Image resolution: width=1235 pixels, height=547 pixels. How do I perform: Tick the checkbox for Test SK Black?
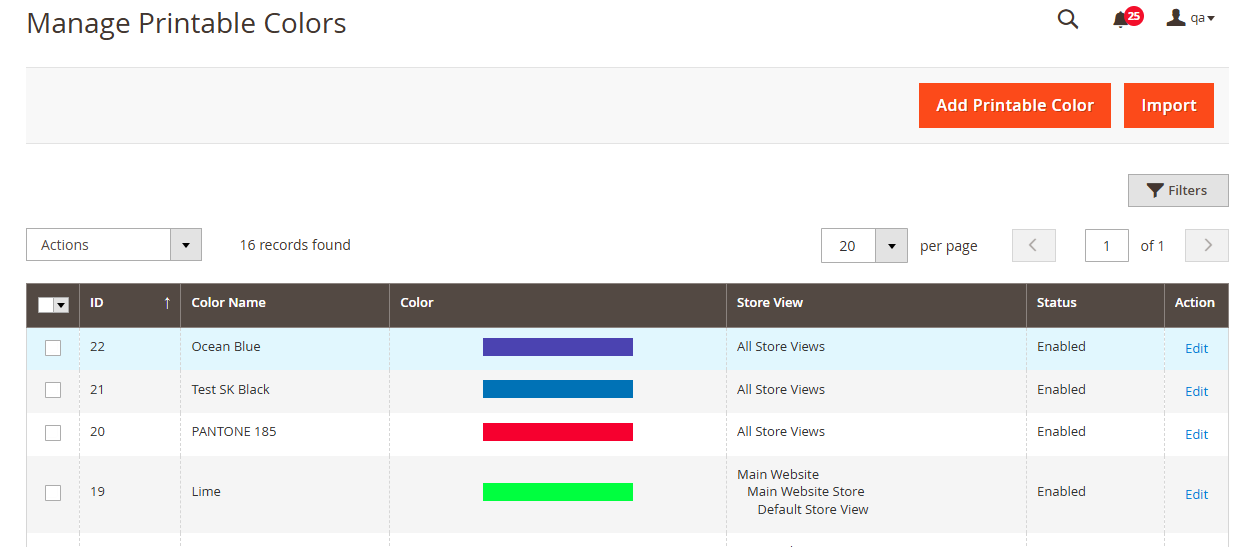53,390
